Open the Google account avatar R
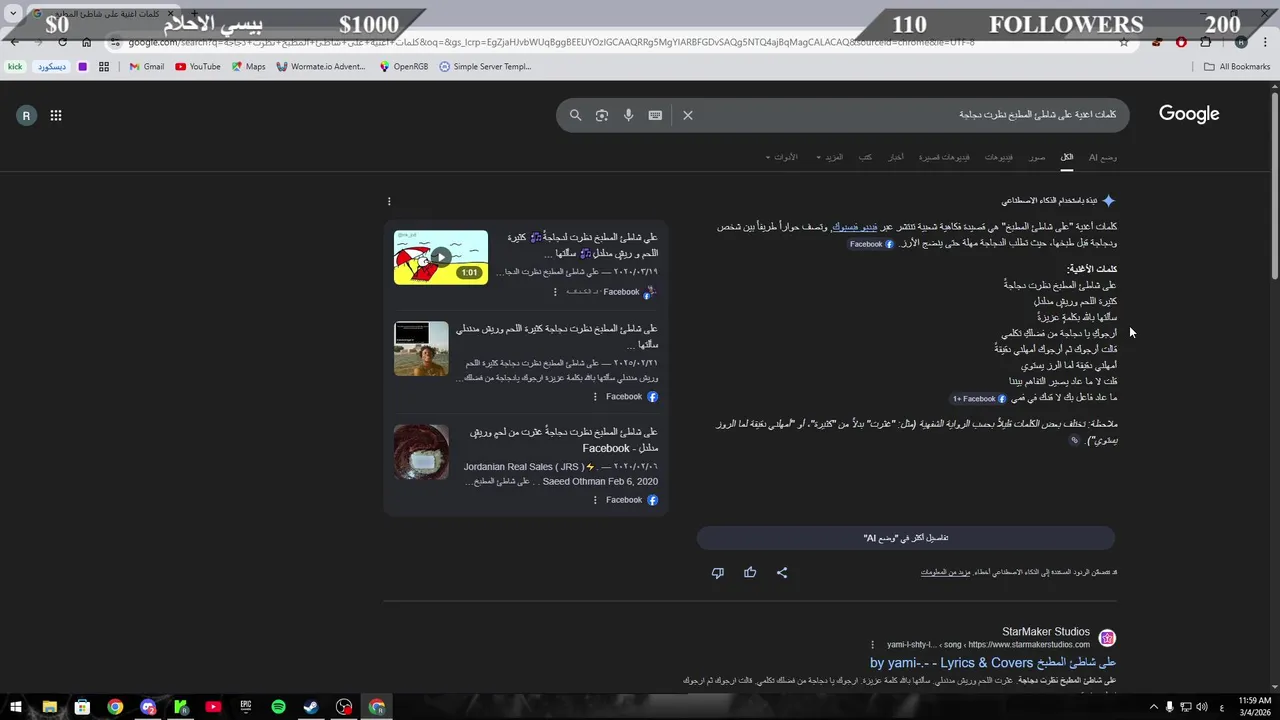 click(26, 115)
